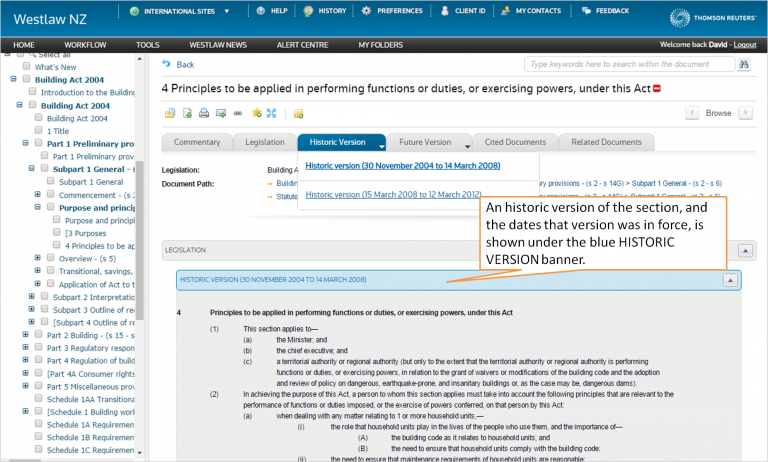This screenshot has height=462, width=768.
Task: Tick checkbox for 4 Principles to be ap
Action: click(x=57, y=245)
